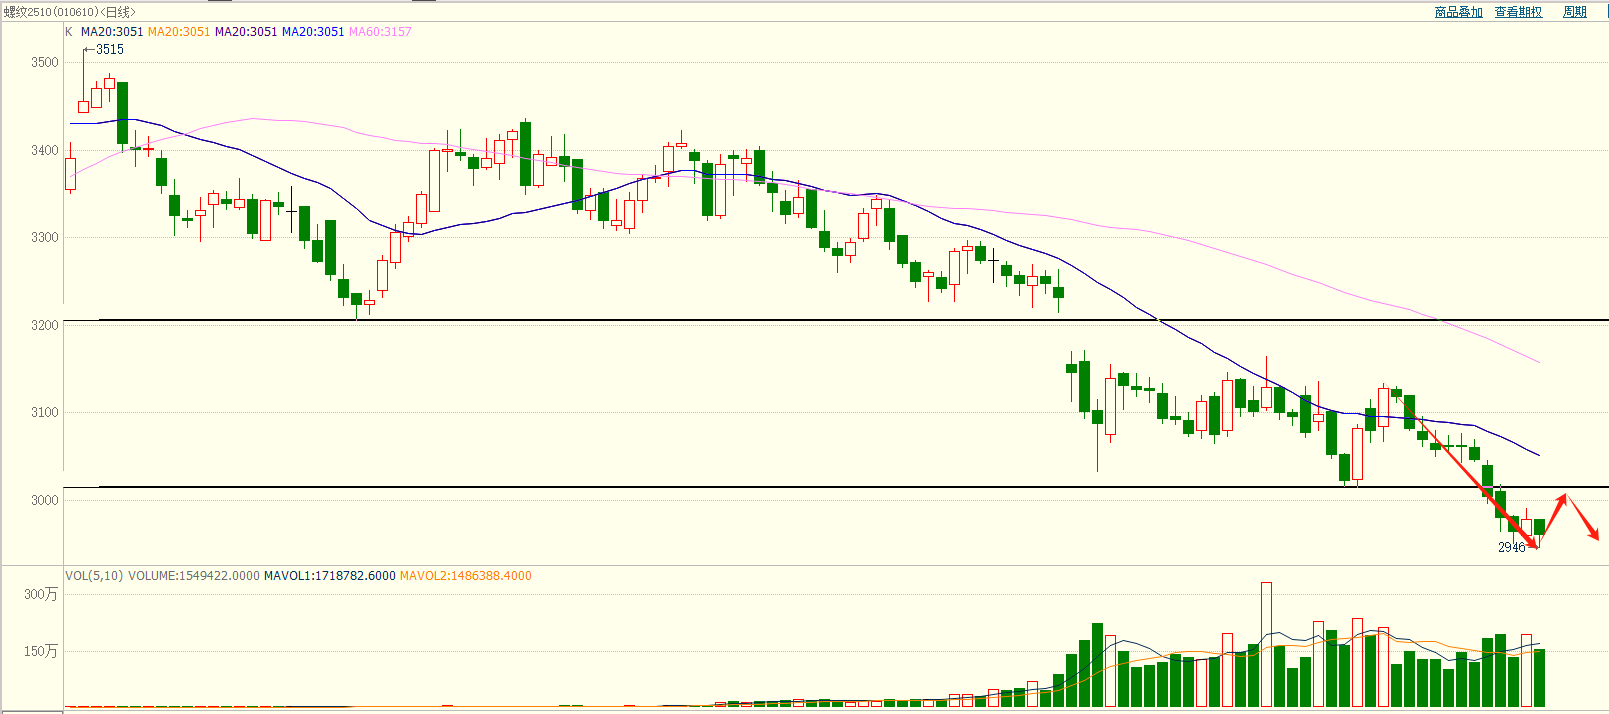Select the chart title 螺纹2510(010610)<日线>
This screenshot has height=714, width=1609.
click(x=69, y=12)
